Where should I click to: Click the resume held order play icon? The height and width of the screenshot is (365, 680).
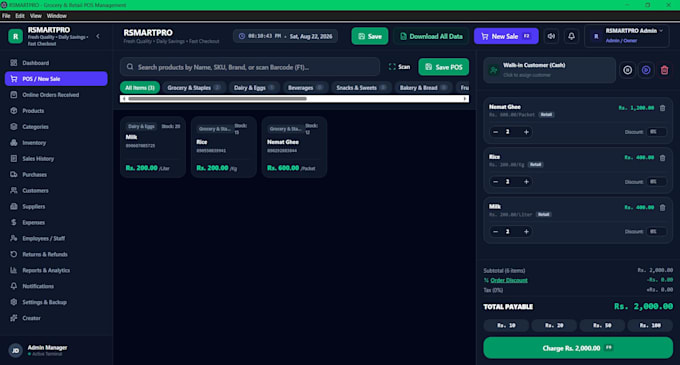click(x=646, y=70)
